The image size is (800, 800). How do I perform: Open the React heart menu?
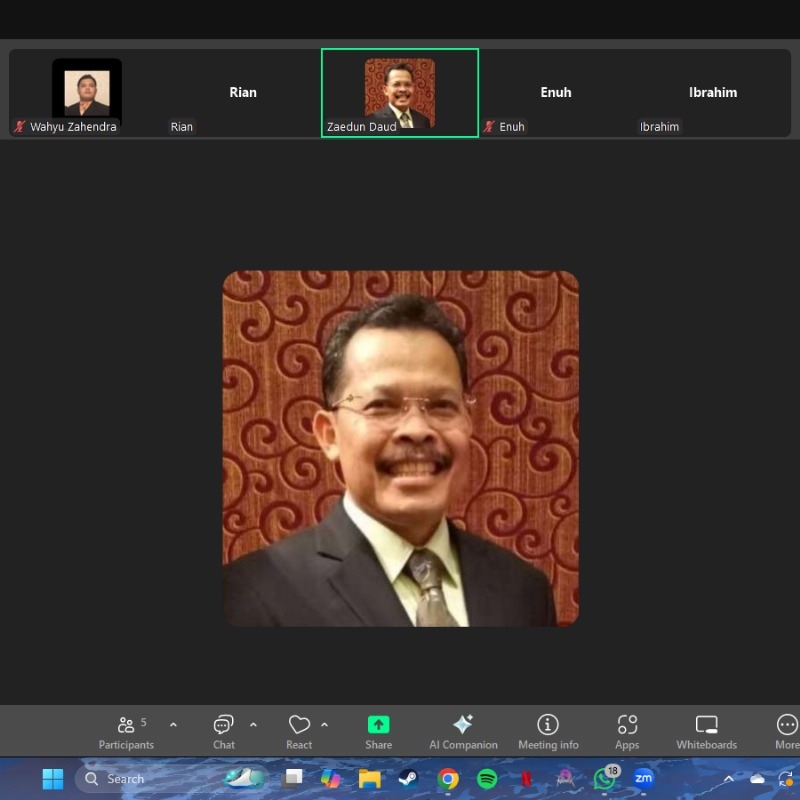click(x=299, y=732)
